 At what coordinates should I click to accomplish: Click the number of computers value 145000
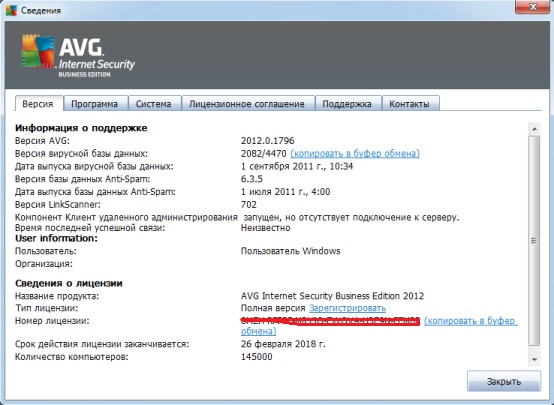(257, 357)
